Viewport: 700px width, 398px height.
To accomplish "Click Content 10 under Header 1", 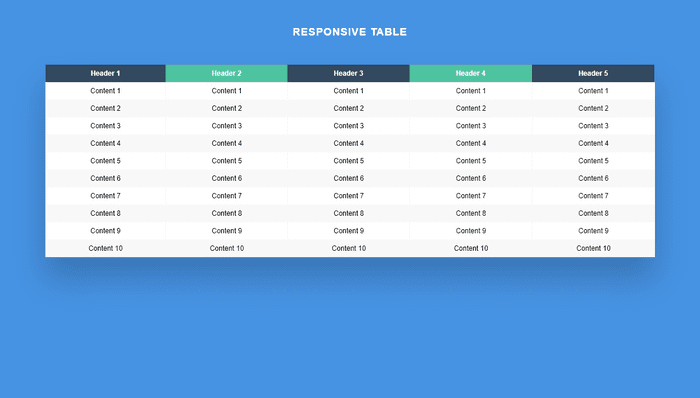I will (105, 249).
